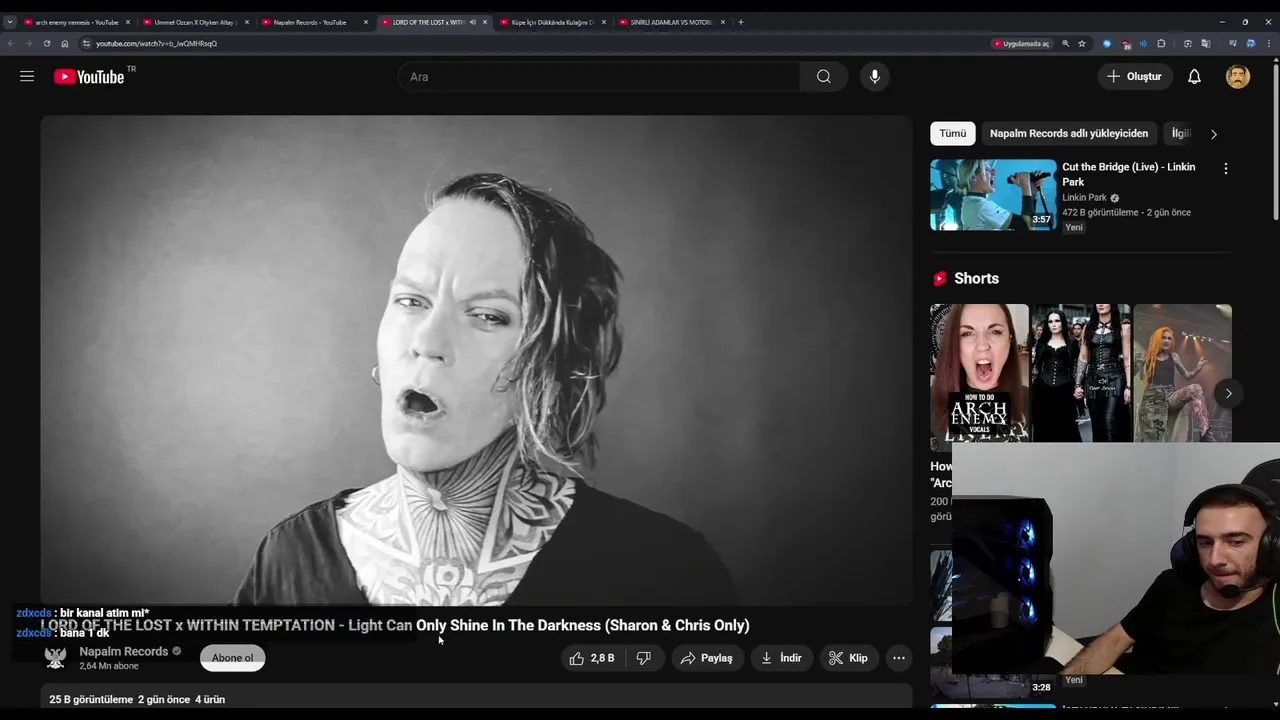
Task: Open the browser zoom magnifier icon
Action: (1065, 43)
